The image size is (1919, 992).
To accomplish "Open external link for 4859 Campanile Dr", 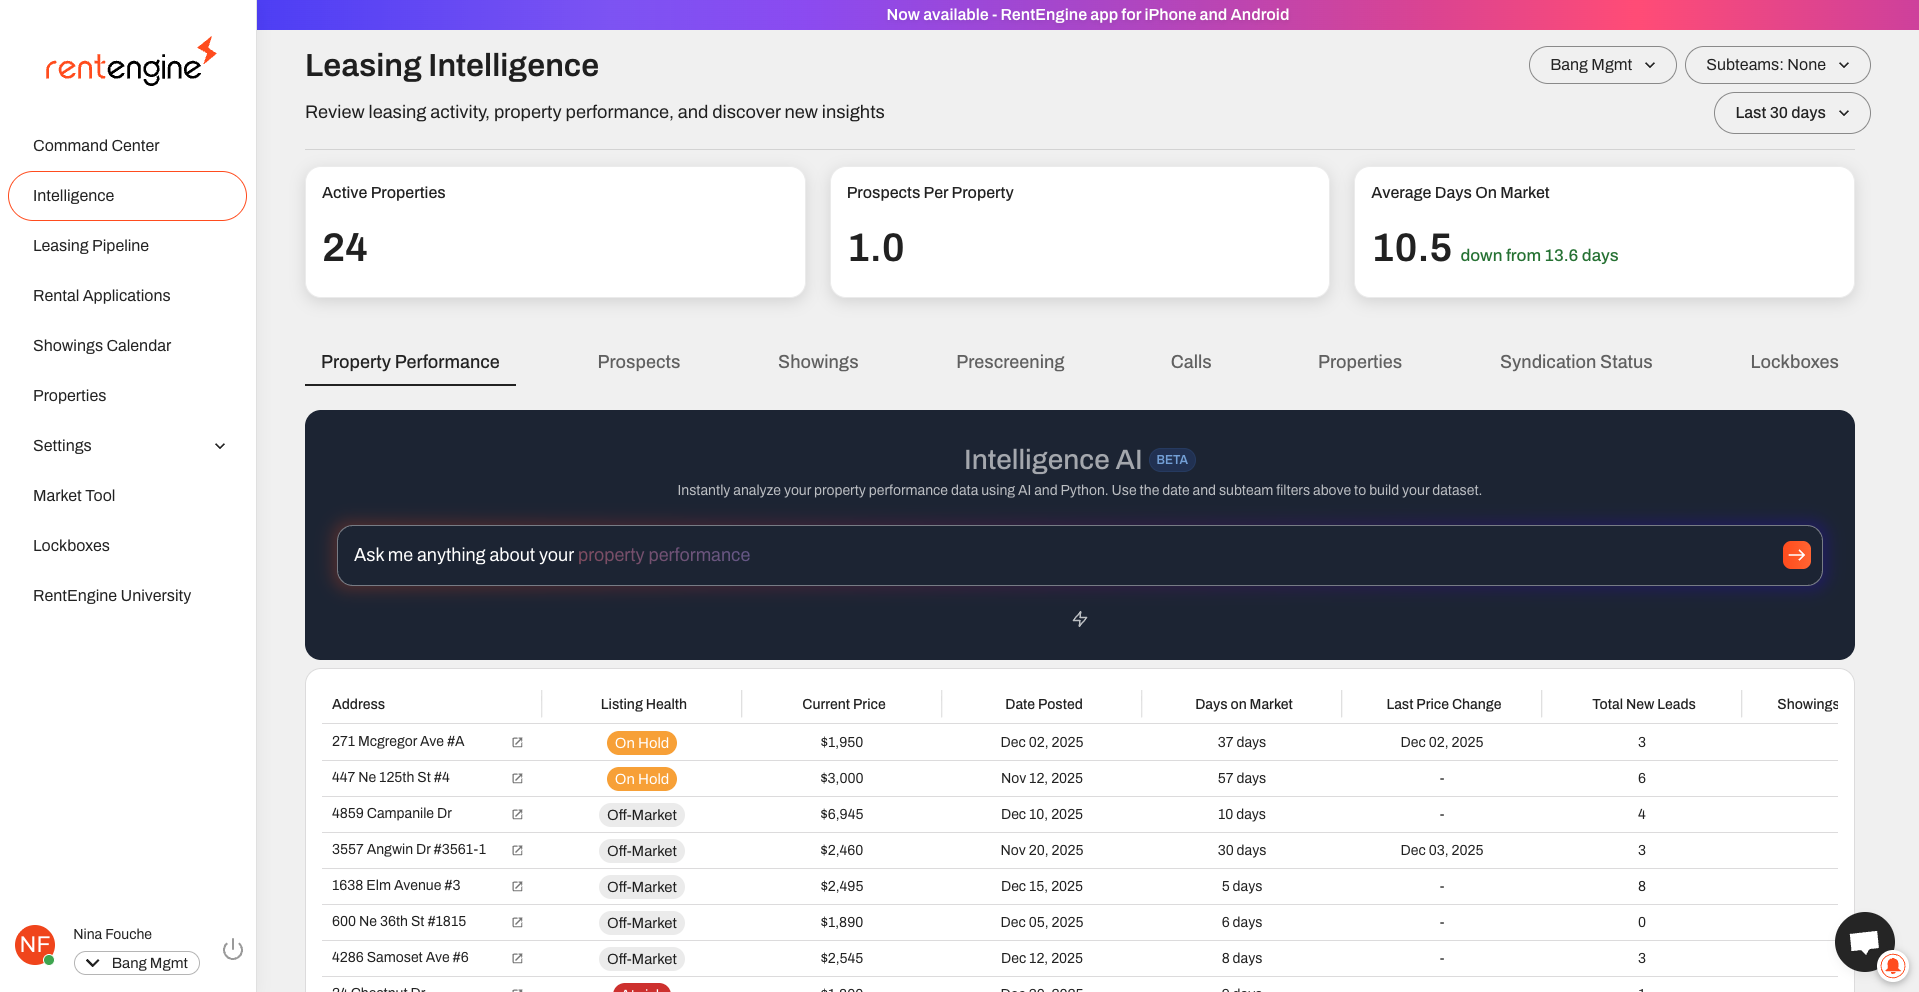I will click(x=517, y=814).
